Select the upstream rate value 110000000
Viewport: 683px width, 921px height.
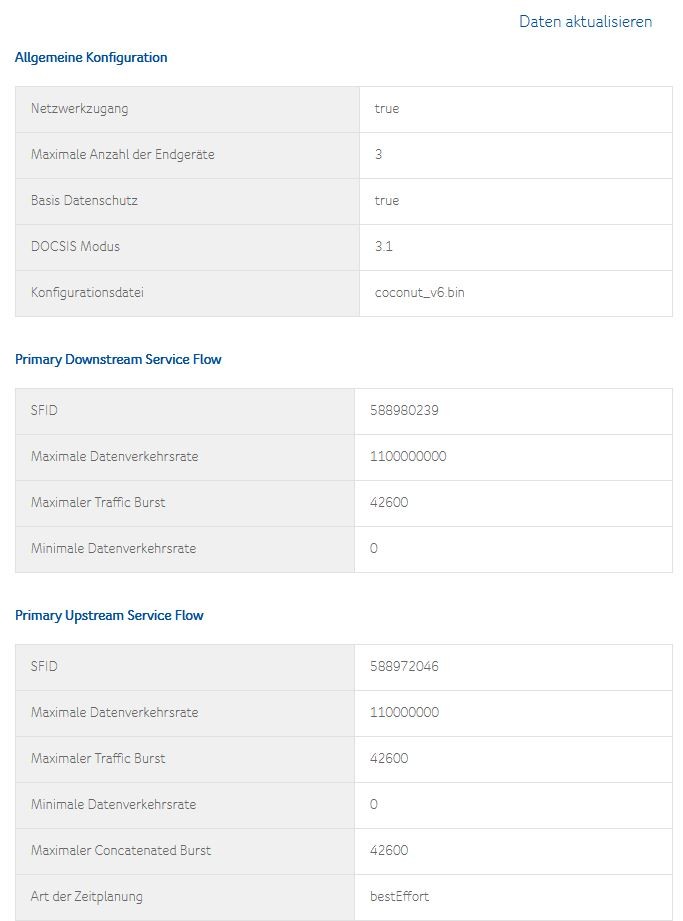point(404,712)
